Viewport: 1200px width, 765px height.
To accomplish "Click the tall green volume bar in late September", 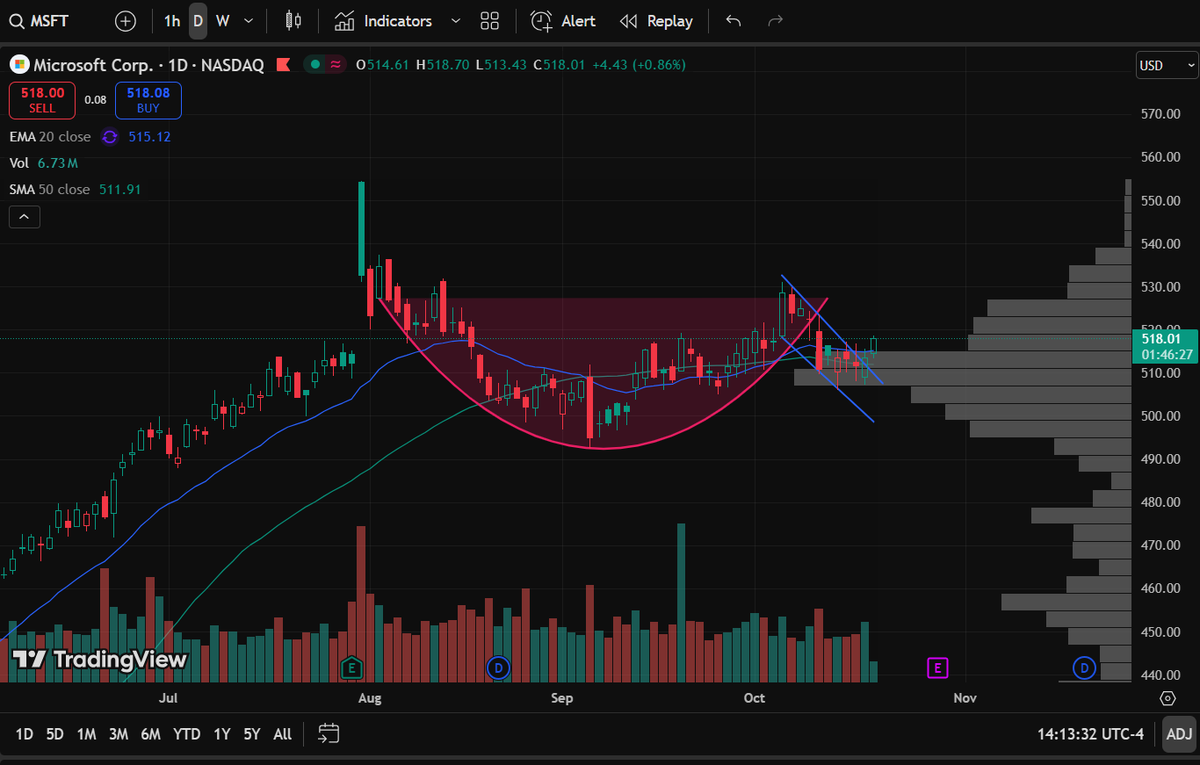I will (681, 601).
